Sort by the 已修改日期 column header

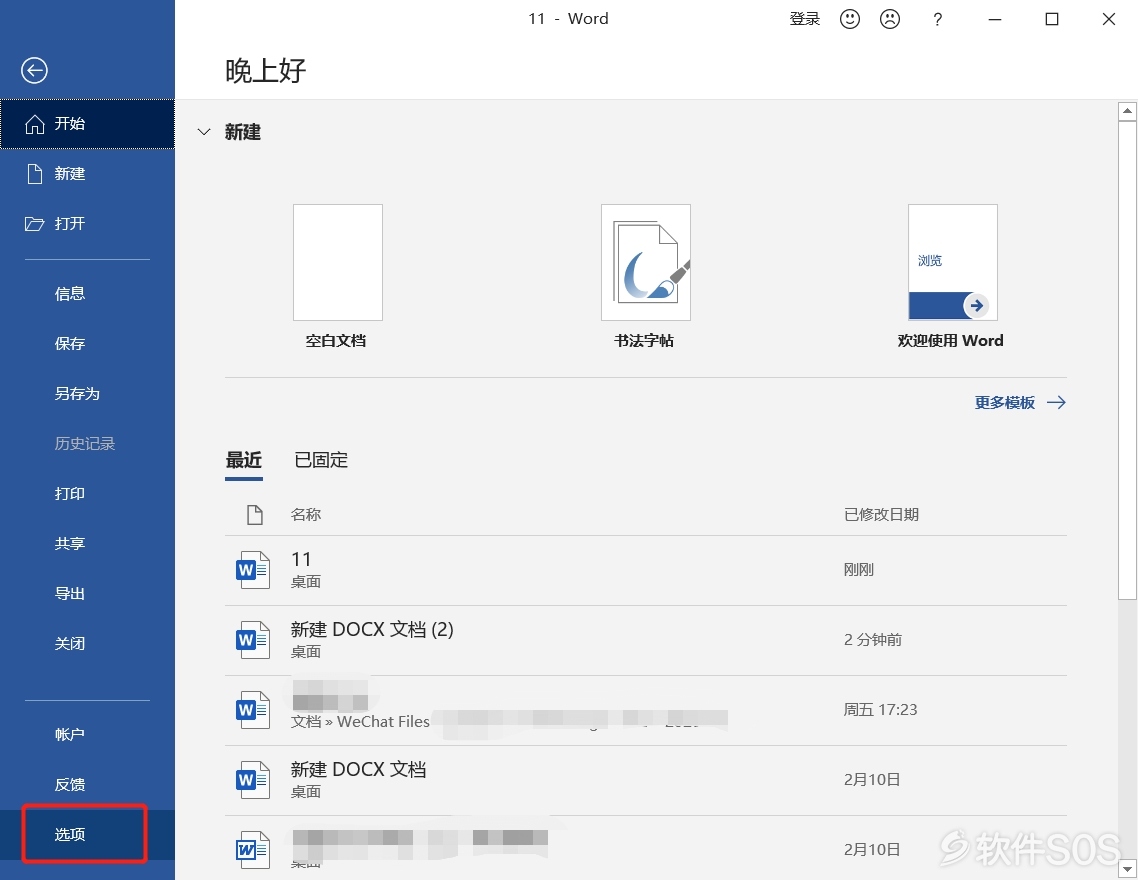[x=882, y=515]
